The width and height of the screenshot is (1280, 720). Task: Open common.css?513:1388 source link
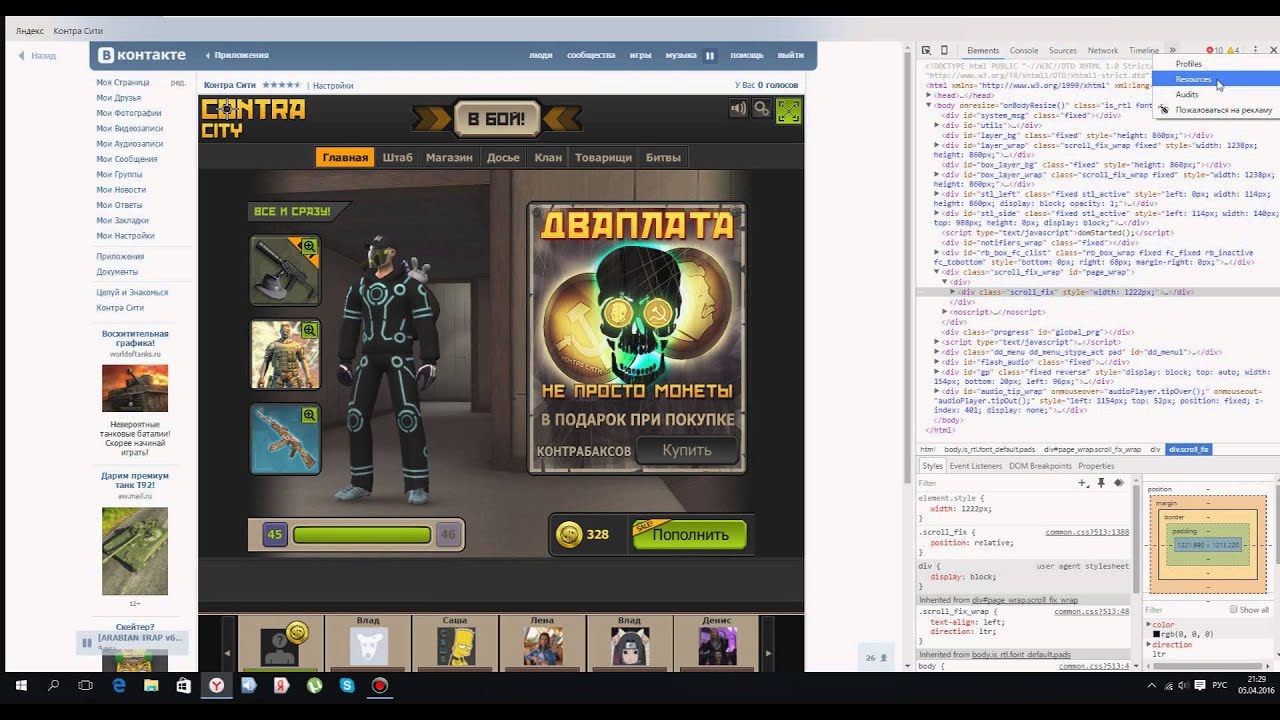click(1087, 532)
